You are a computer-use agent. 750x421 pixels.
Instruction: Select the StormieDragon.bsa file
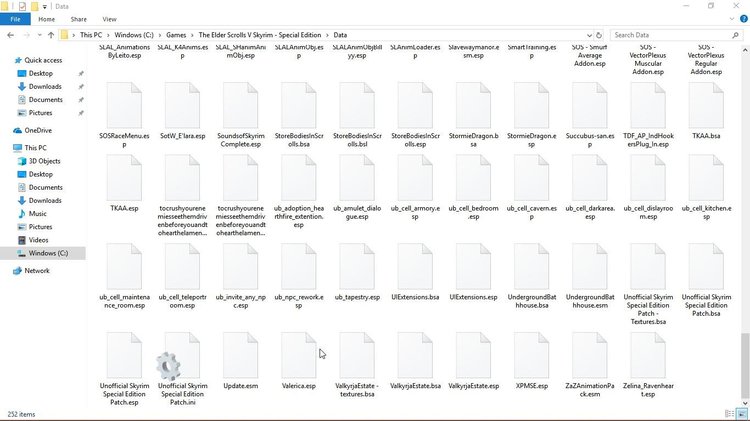point(474,115)
